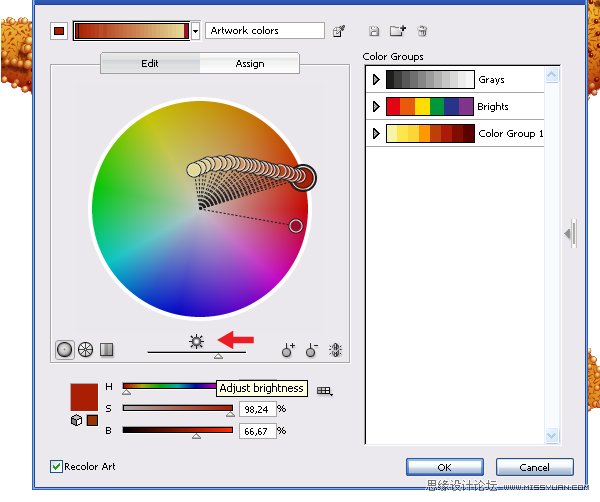Click the small in-gamut color swatch
Image resolution: width=600 pixels, height=502 pixels.
point(92,420)
